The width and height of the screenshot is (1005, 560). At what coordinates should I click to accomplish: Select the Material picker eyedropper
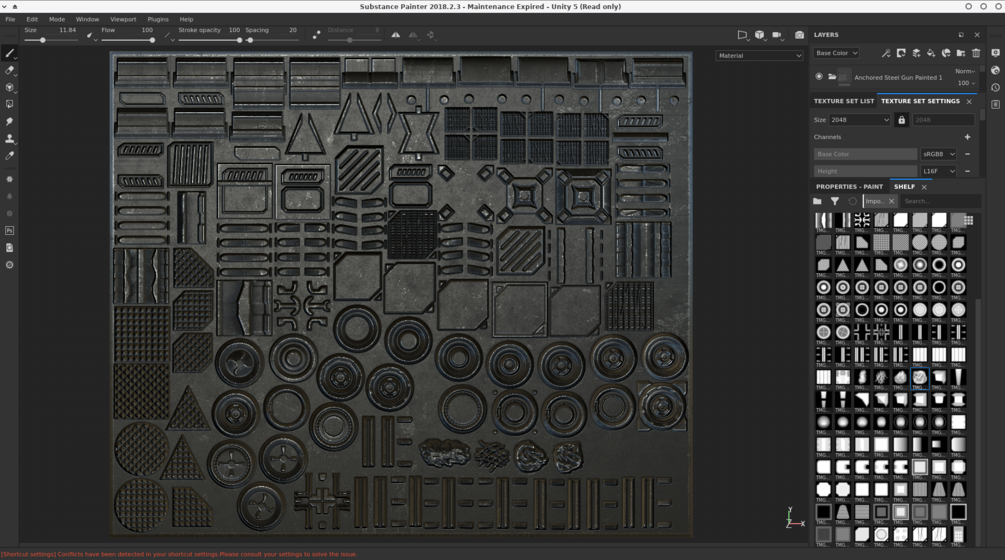(10, 156)
